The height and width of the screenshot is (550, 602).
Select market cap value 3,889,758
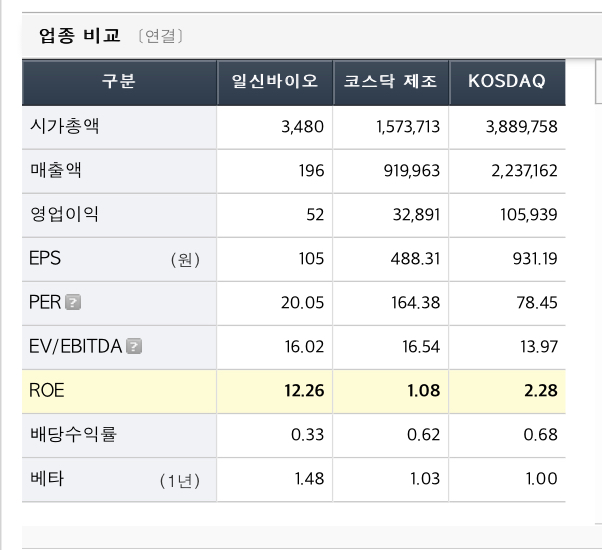click(x=522, y=127)
